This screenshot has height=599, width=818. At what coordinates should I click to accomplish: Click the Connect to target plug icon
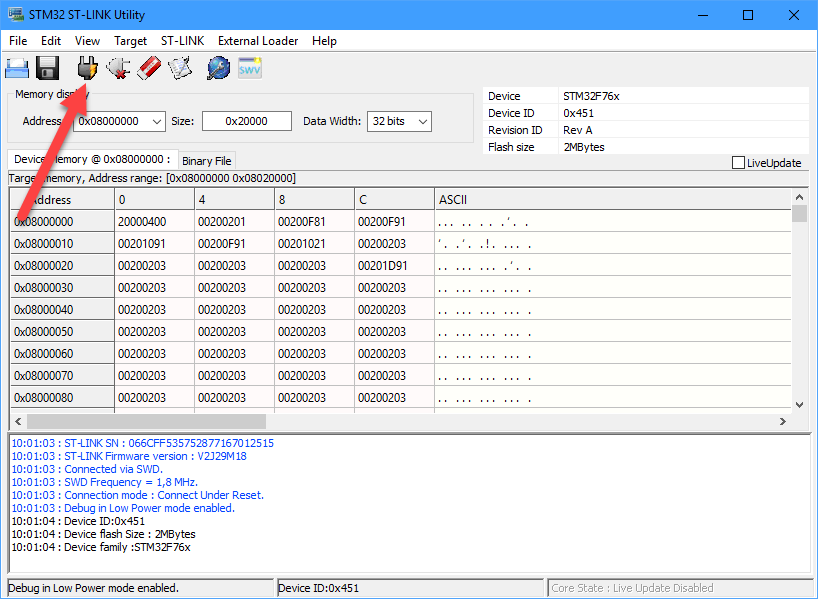pyautogui.click(x=87, y=68)
